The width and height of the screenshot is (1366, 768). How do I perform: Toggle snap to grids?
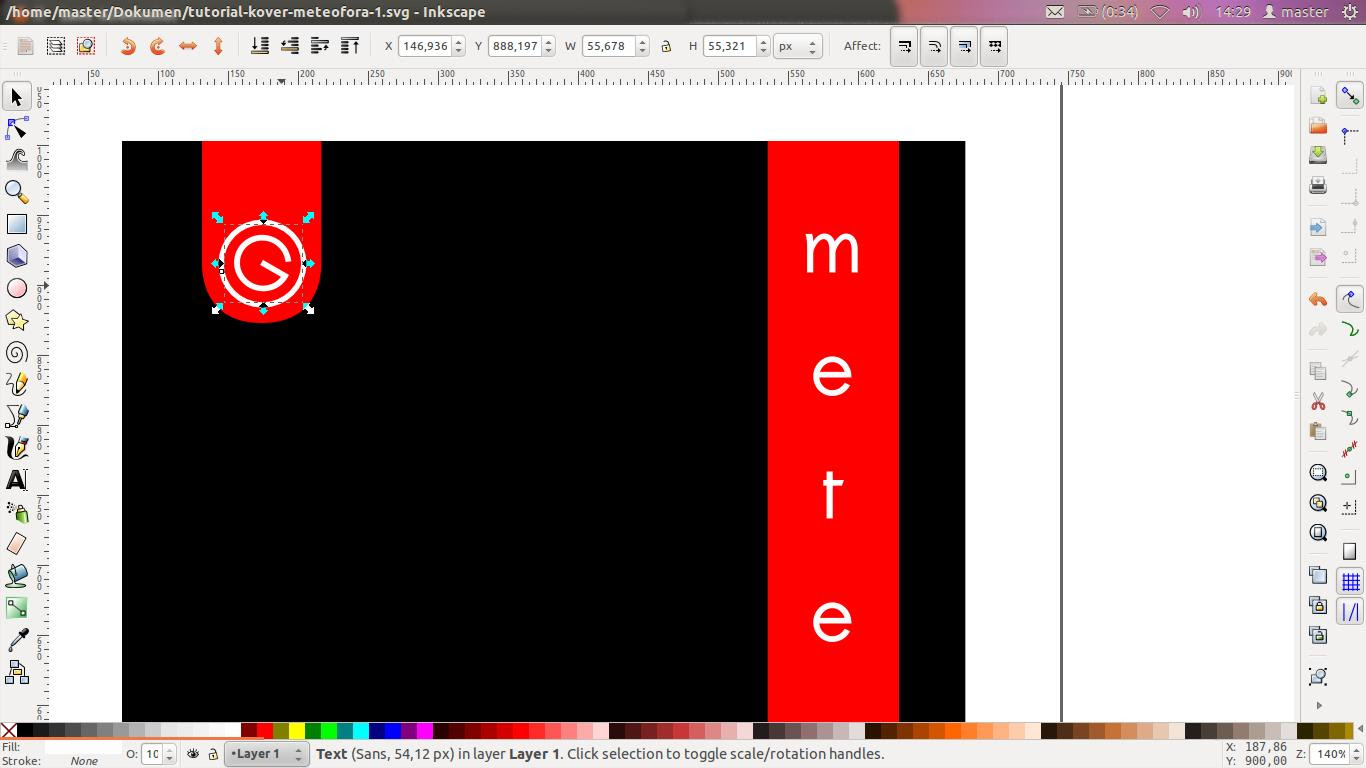click(1351, 581)
